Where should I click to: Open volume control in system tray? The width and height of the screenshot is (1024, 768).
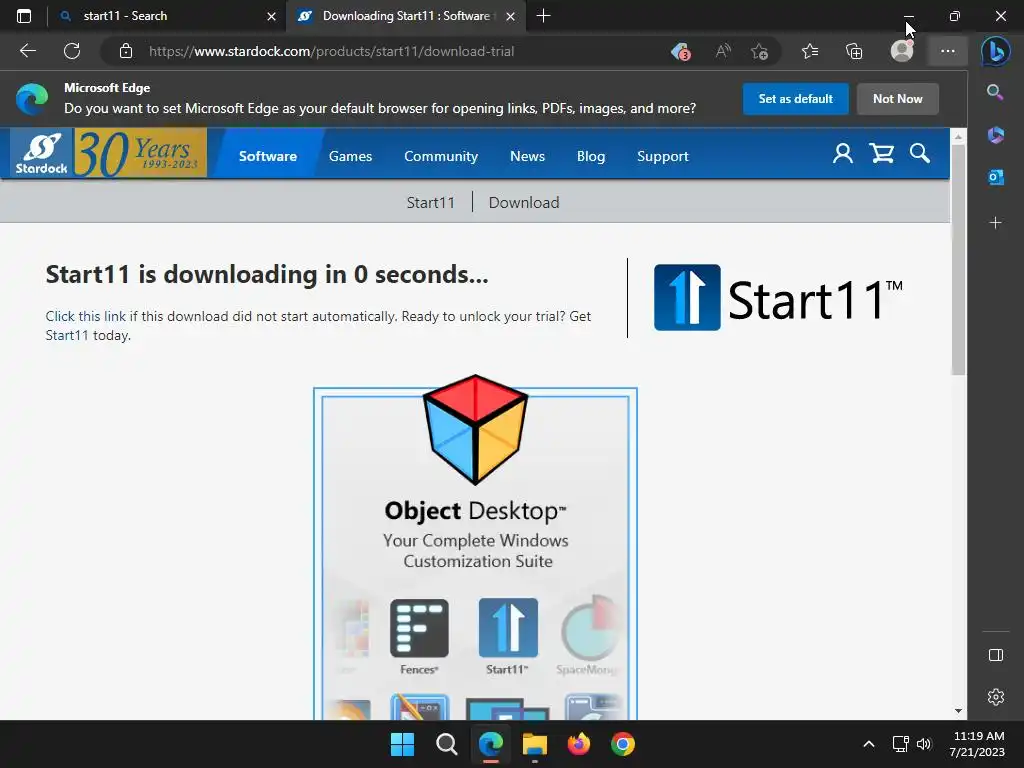point(923,744)
